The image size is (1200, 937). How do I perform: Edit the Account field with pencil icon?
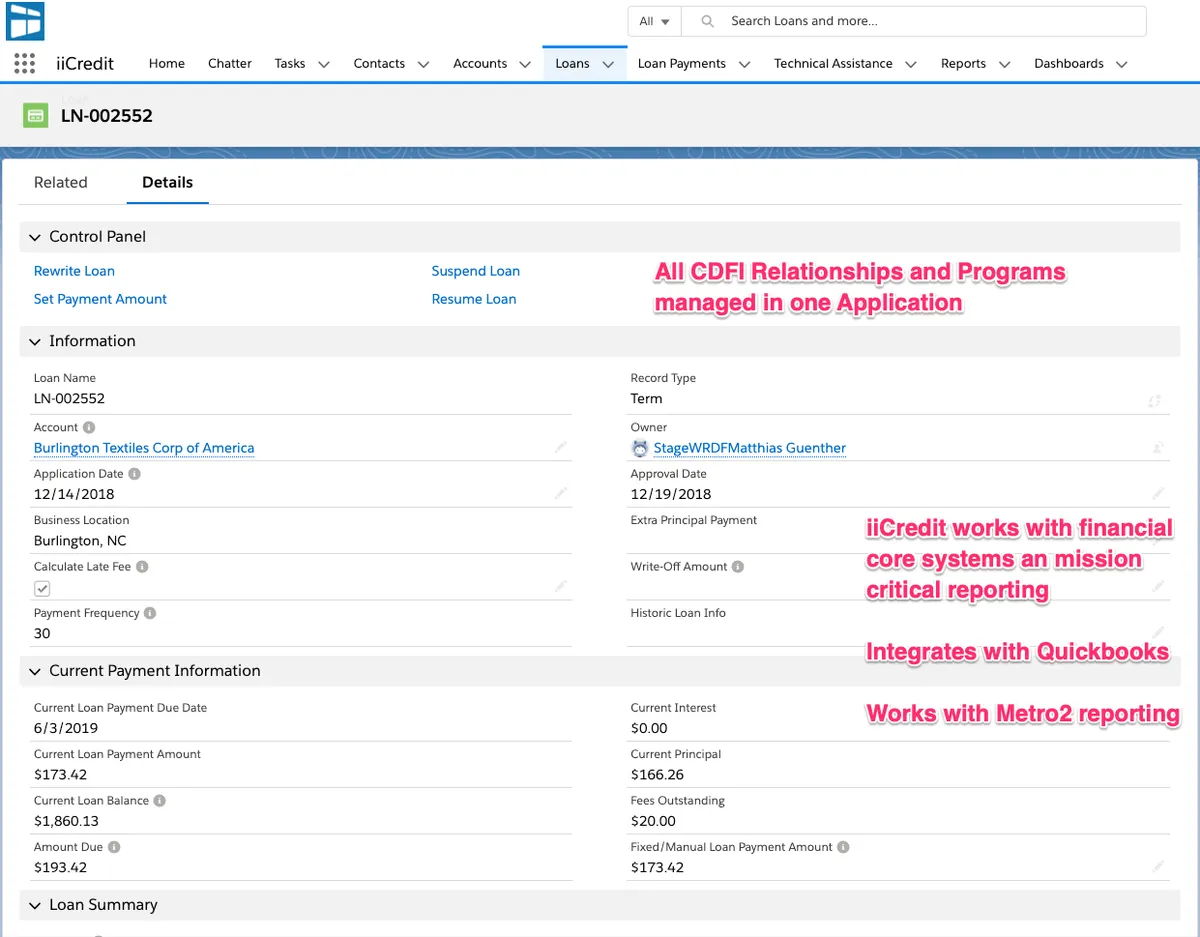[x=561, y=447]
